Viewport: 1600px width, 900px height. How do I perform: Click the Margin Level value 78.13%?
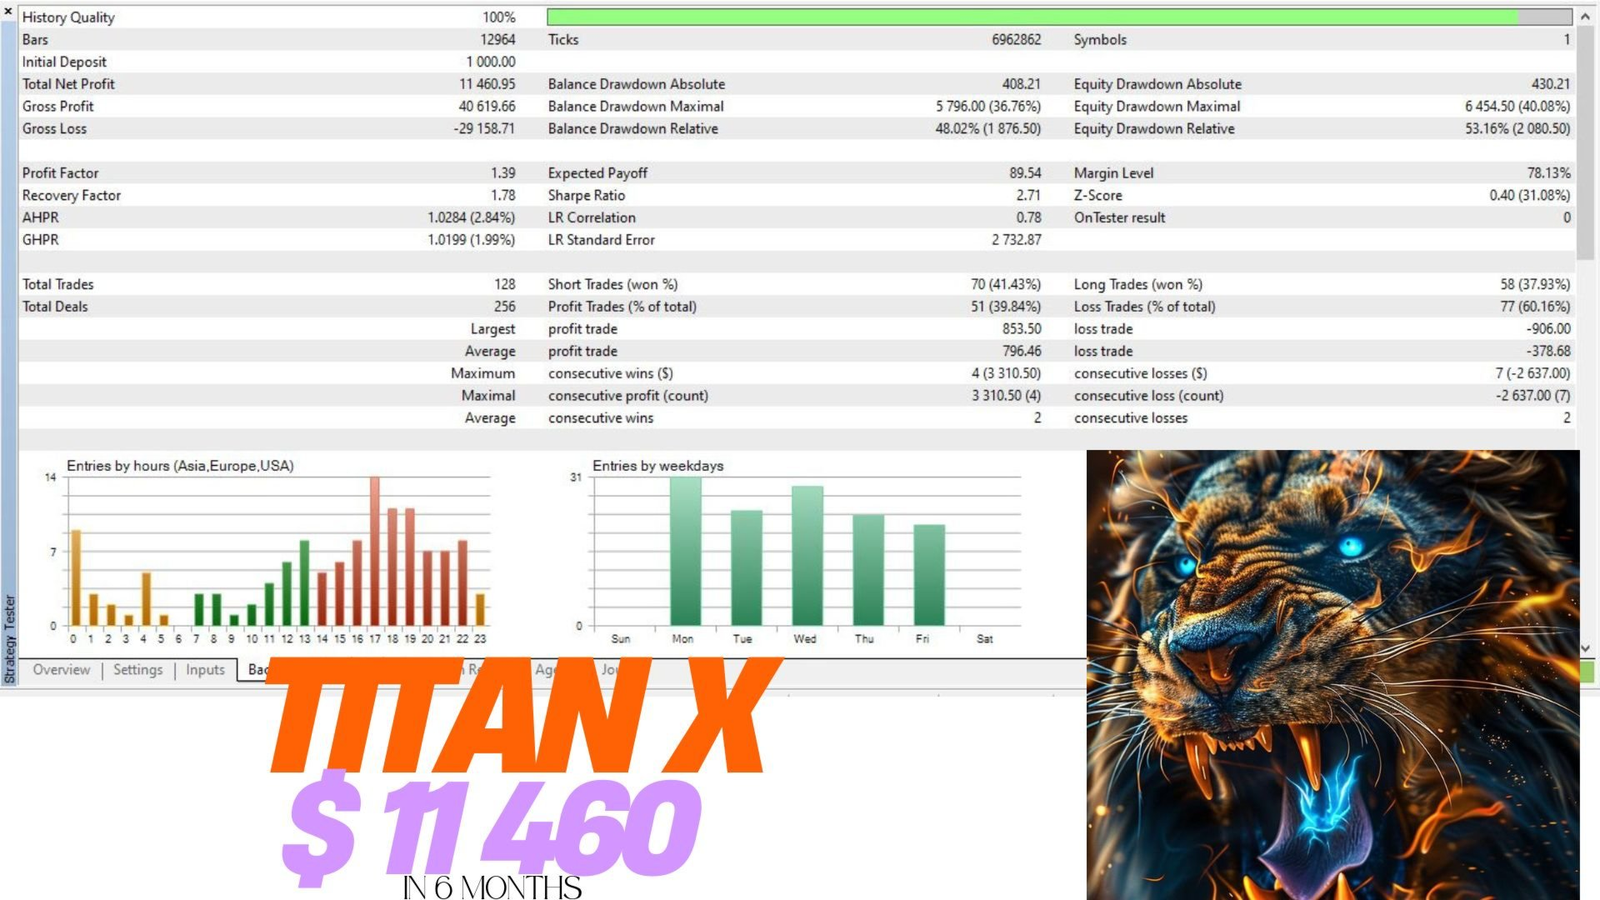click(x=1549, y=173)
